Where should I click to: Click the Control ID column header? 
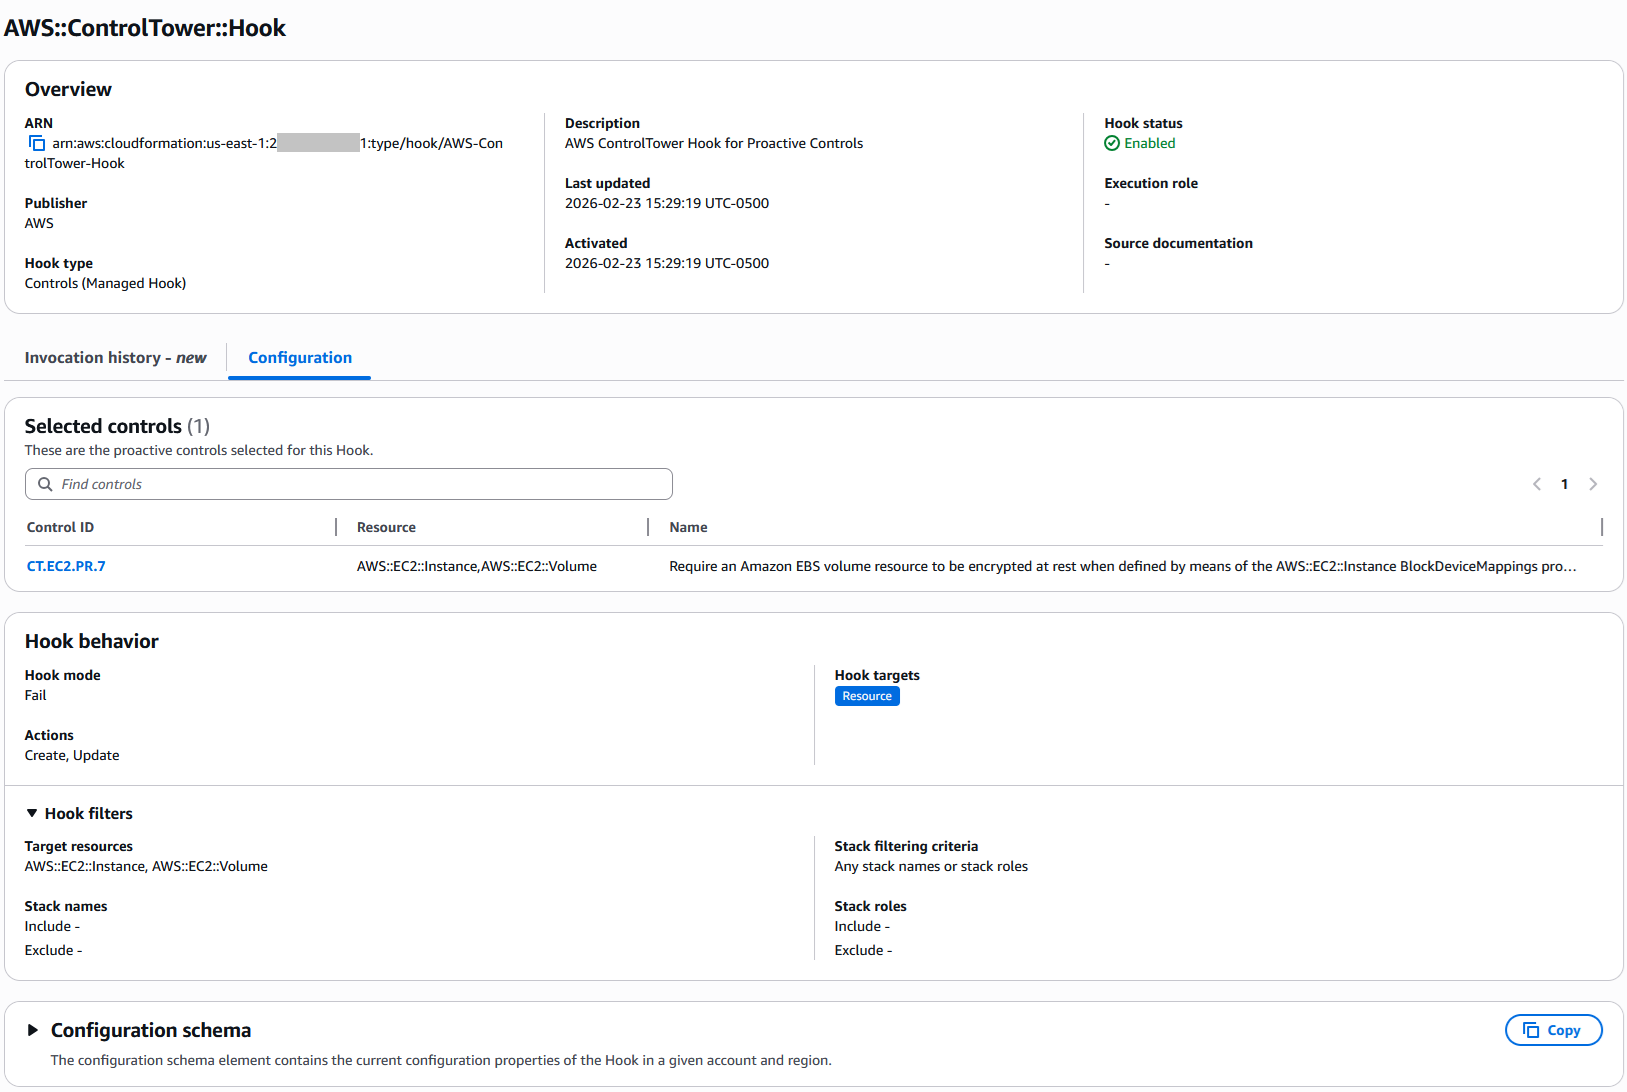coord(60,527)
